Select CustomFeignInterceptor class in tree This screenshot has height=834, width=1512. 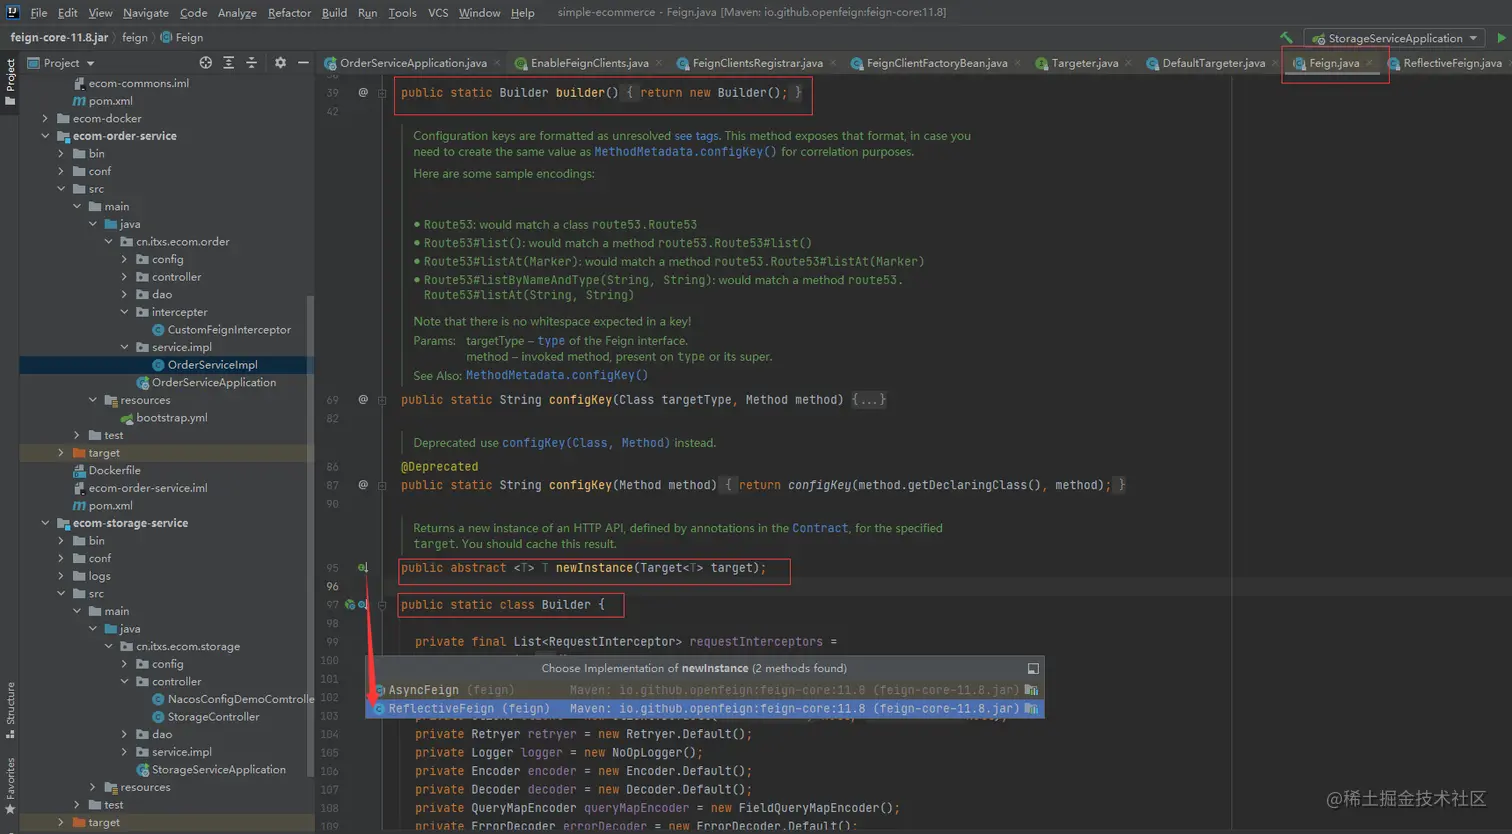click(229, 329)
